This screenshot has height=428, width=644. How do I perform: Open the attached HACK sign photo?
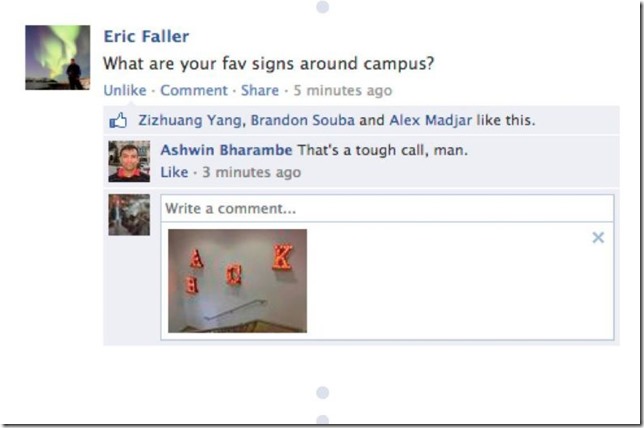(x=238, y=280)
